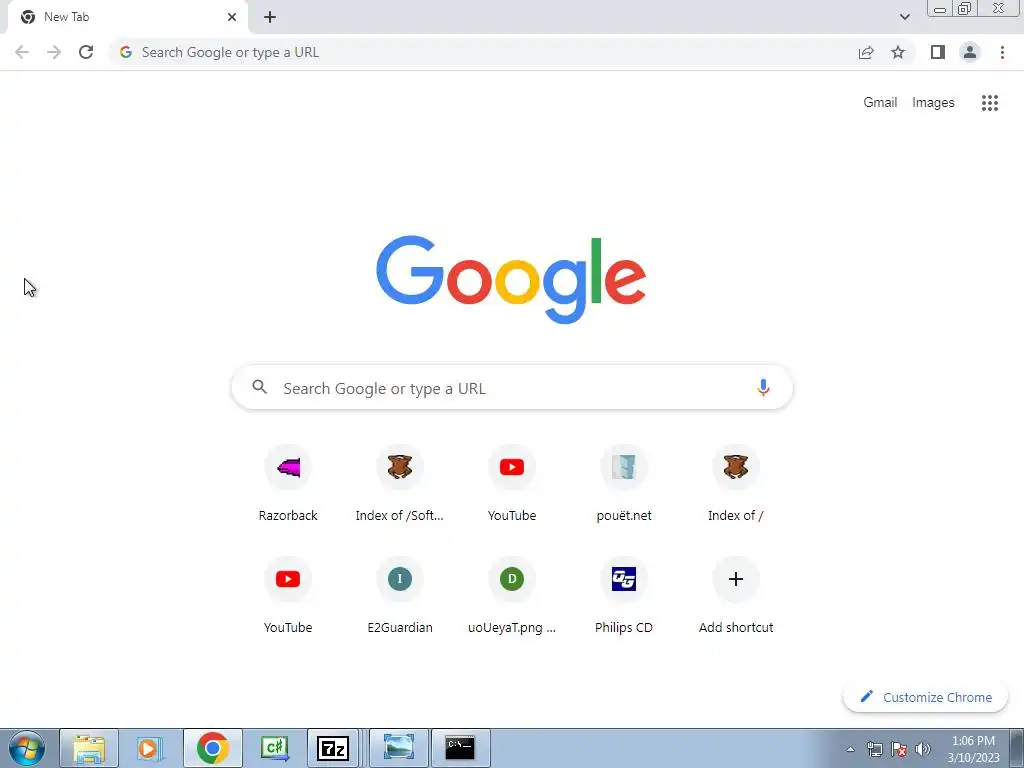1024x768 pixels.
Task: Open the network tray icon
Action: 874,749
